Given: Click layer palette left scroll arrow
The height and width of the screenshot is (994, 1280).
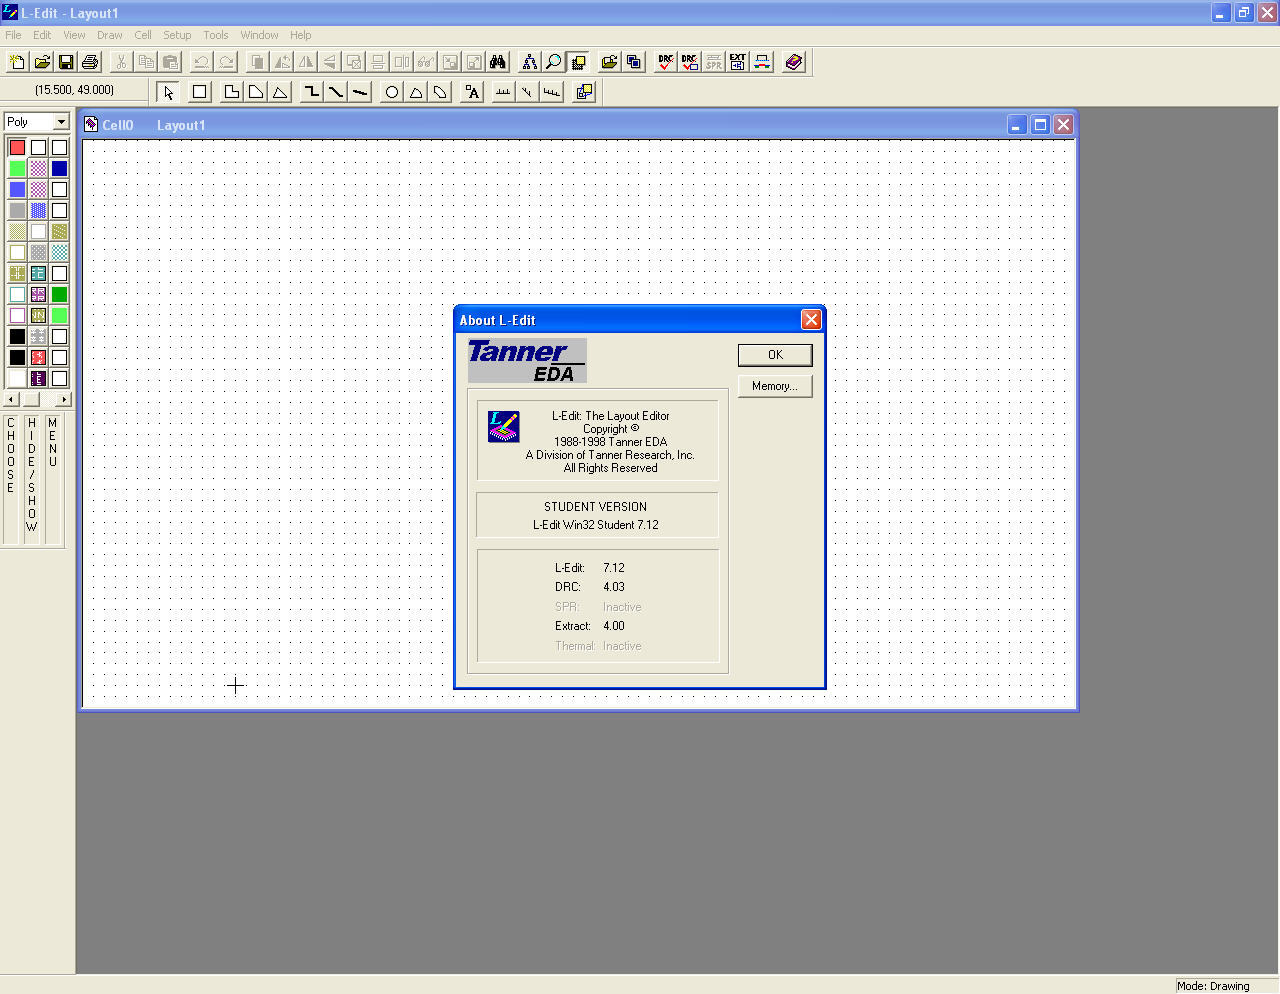Looking at the screenshot, I should [x=11, y=399].
